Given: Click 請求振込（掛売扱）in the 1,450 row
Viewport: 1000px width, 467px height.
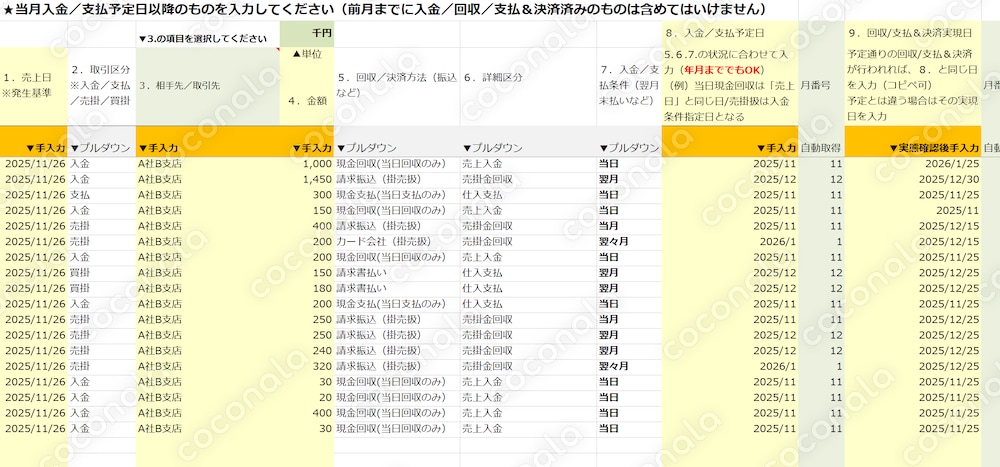Looking at the screenshot, I should click(x=397, y=179).
